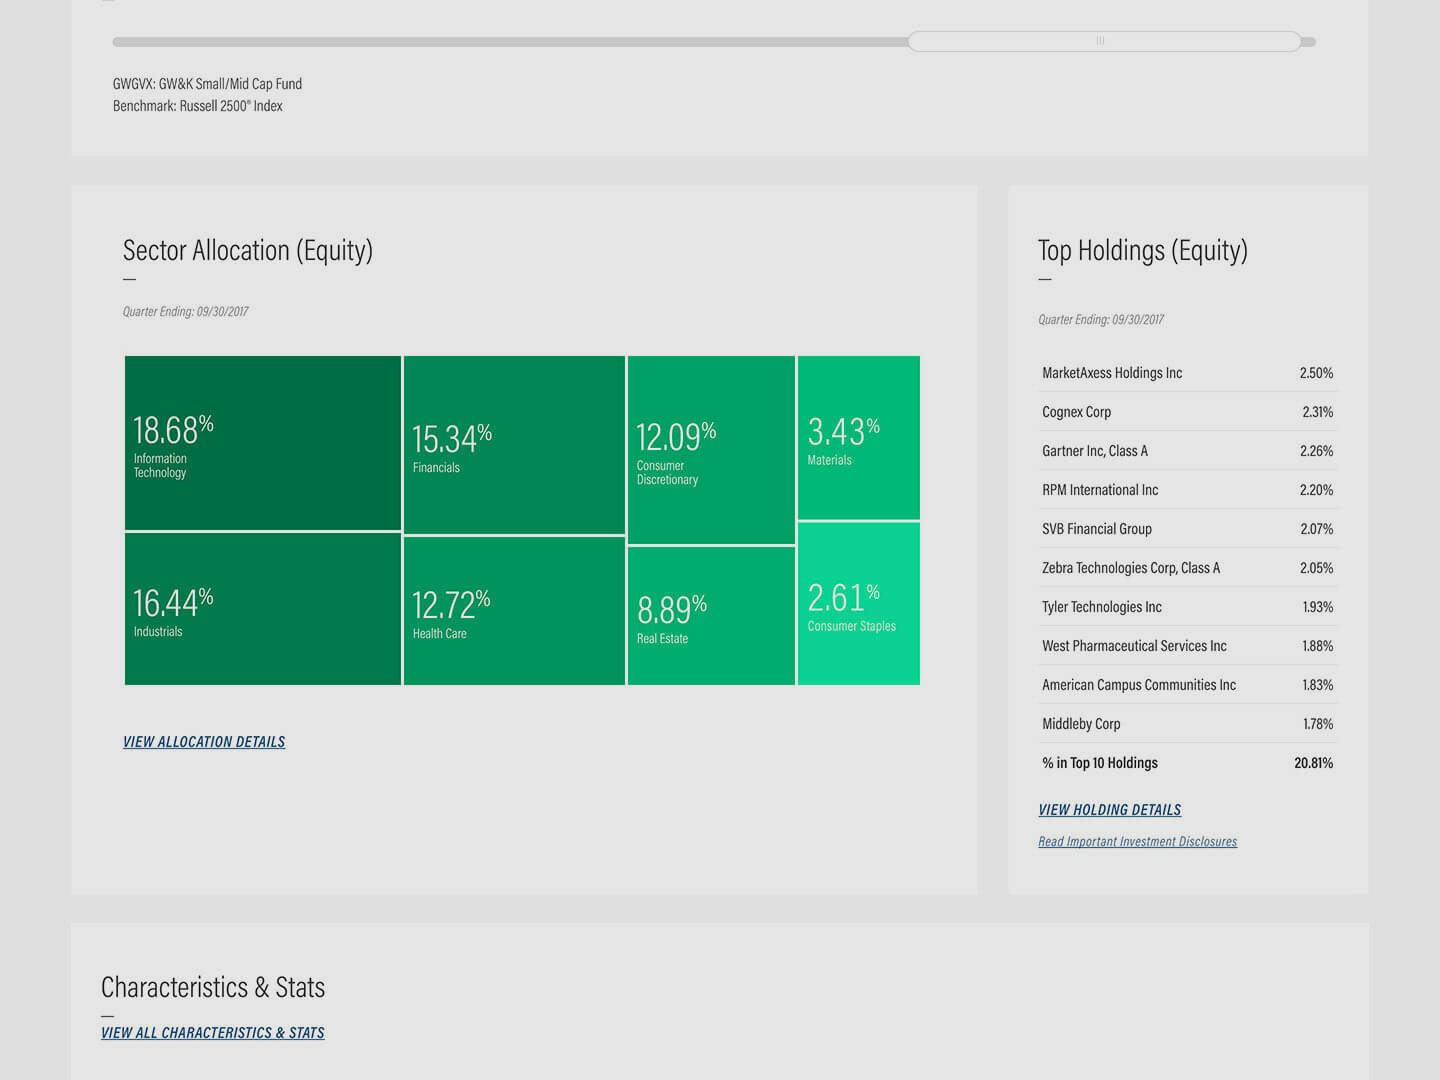Click the Health Care 12.72% block

pyautogui.click(x=514, y=611)
